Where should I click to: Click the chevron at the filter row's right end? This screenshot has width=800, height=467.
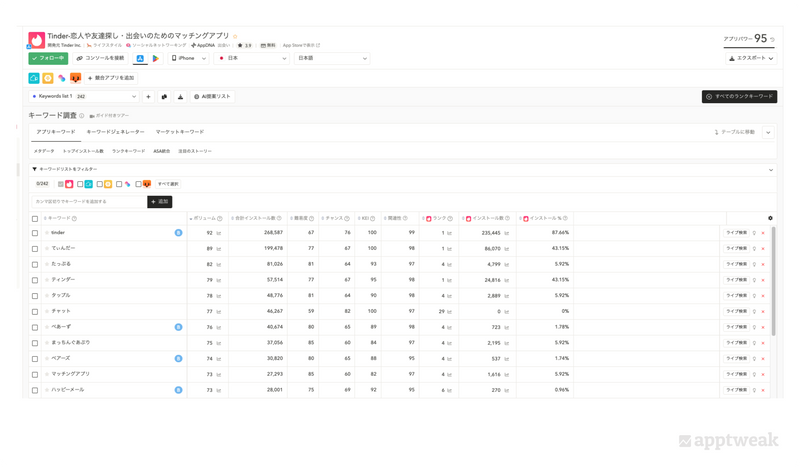pyautogui.click(x=771, y=170)
